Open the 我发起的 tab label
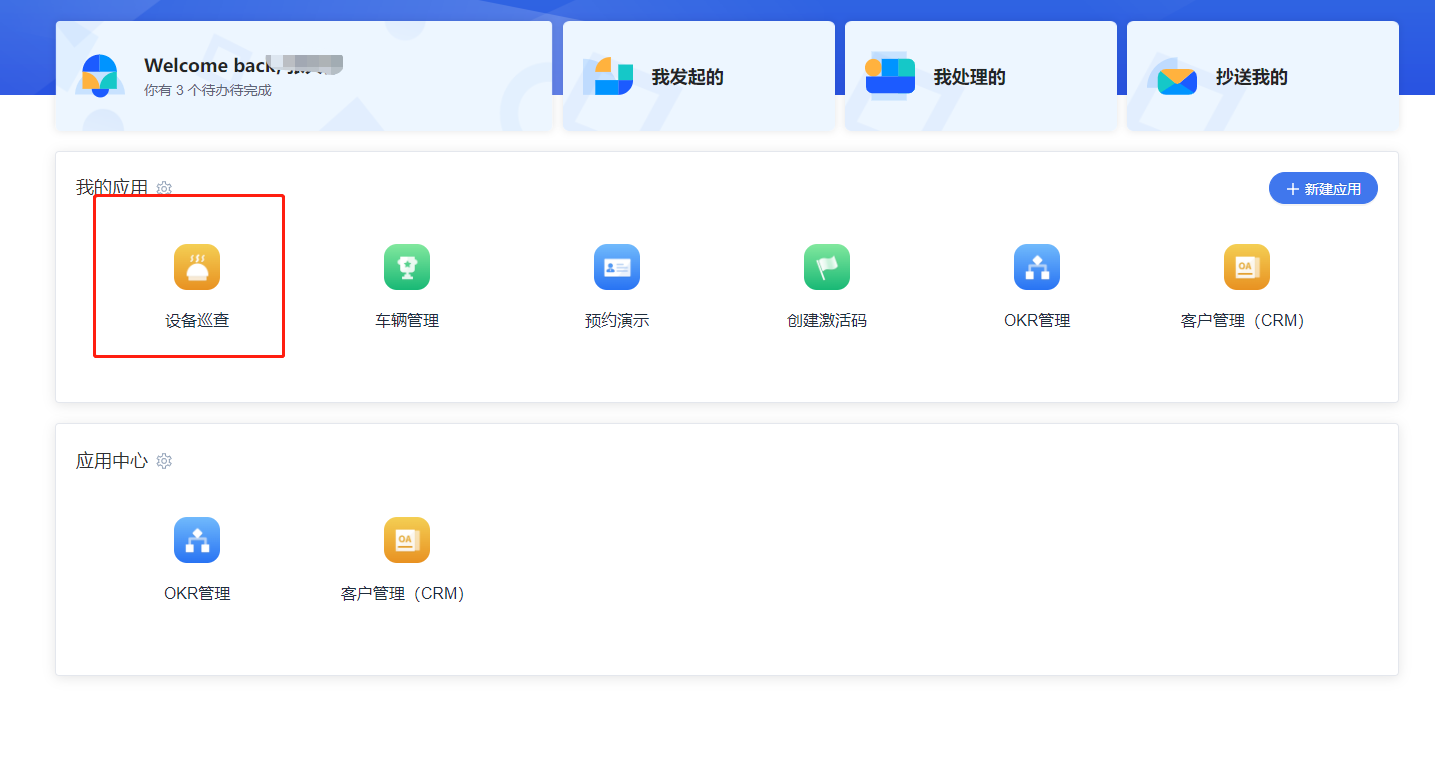Screen dimensions: 1435x759 687,77
